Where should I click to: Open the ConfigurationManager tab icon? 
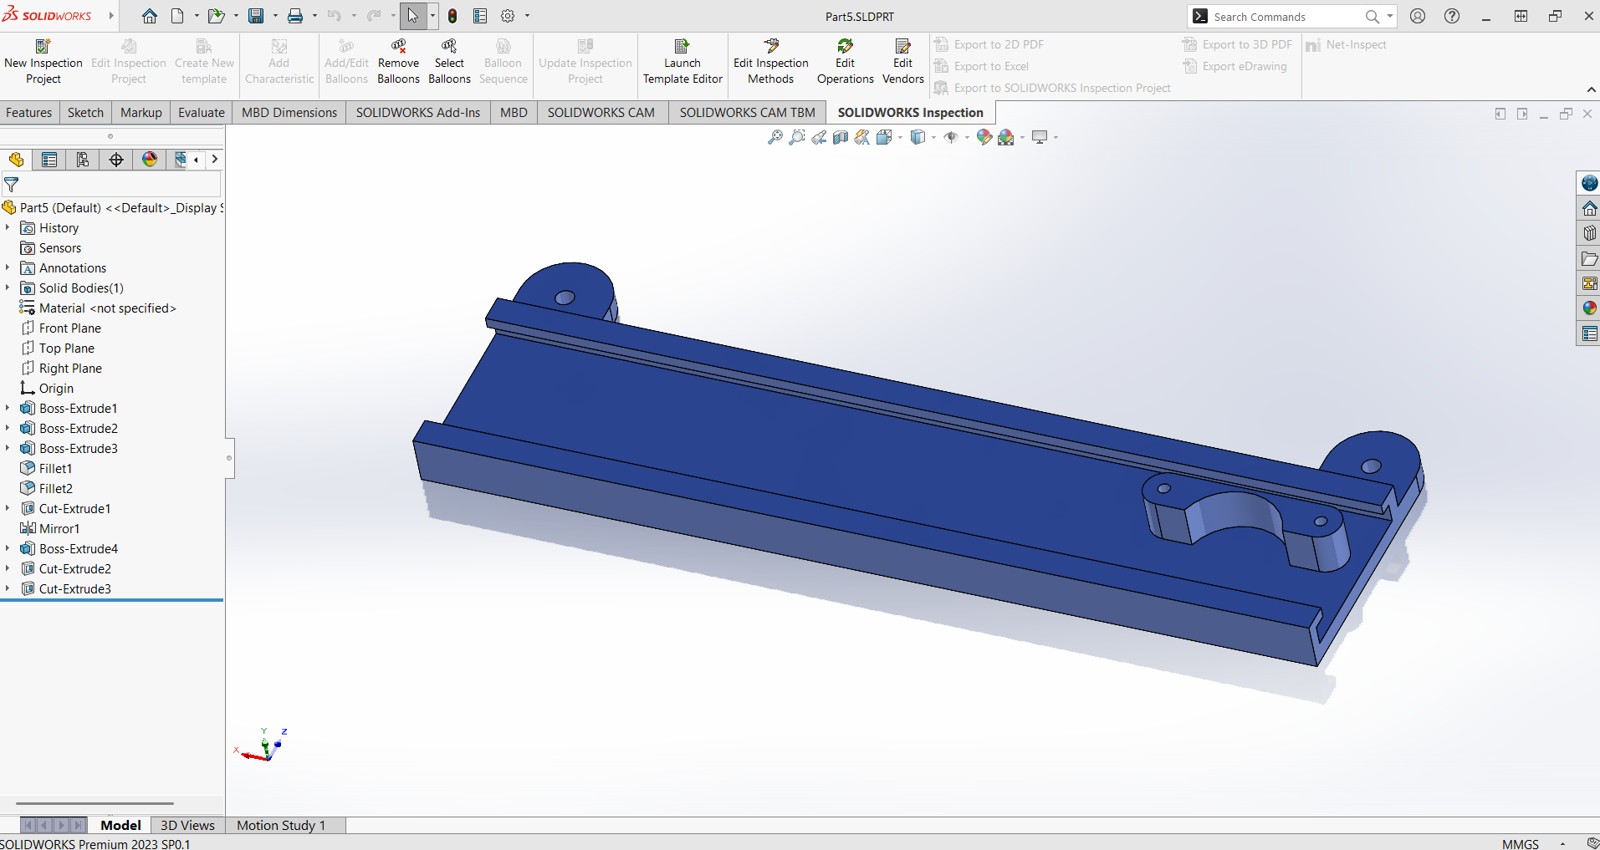[x=82, y=159]
